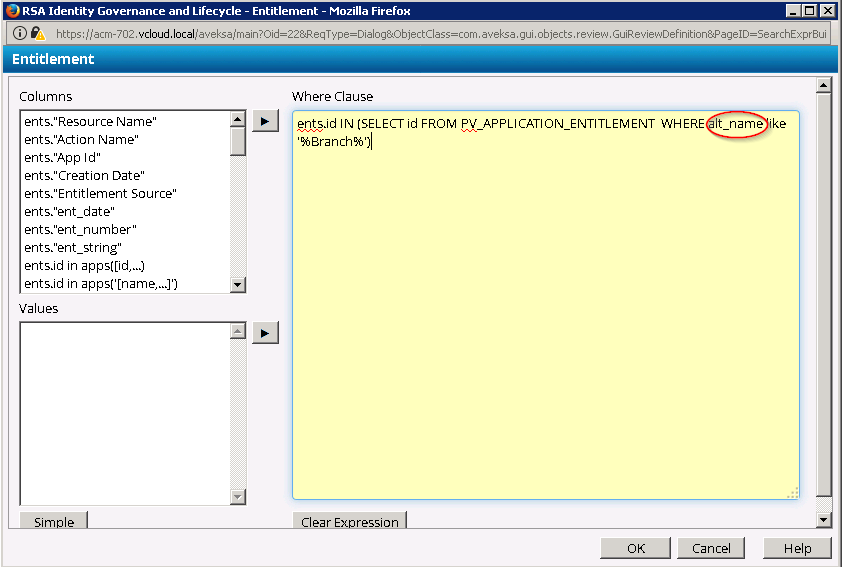This screenshot has width=847, height=567.
Task: Open Help for this dialog
Action: coord(797,548)
